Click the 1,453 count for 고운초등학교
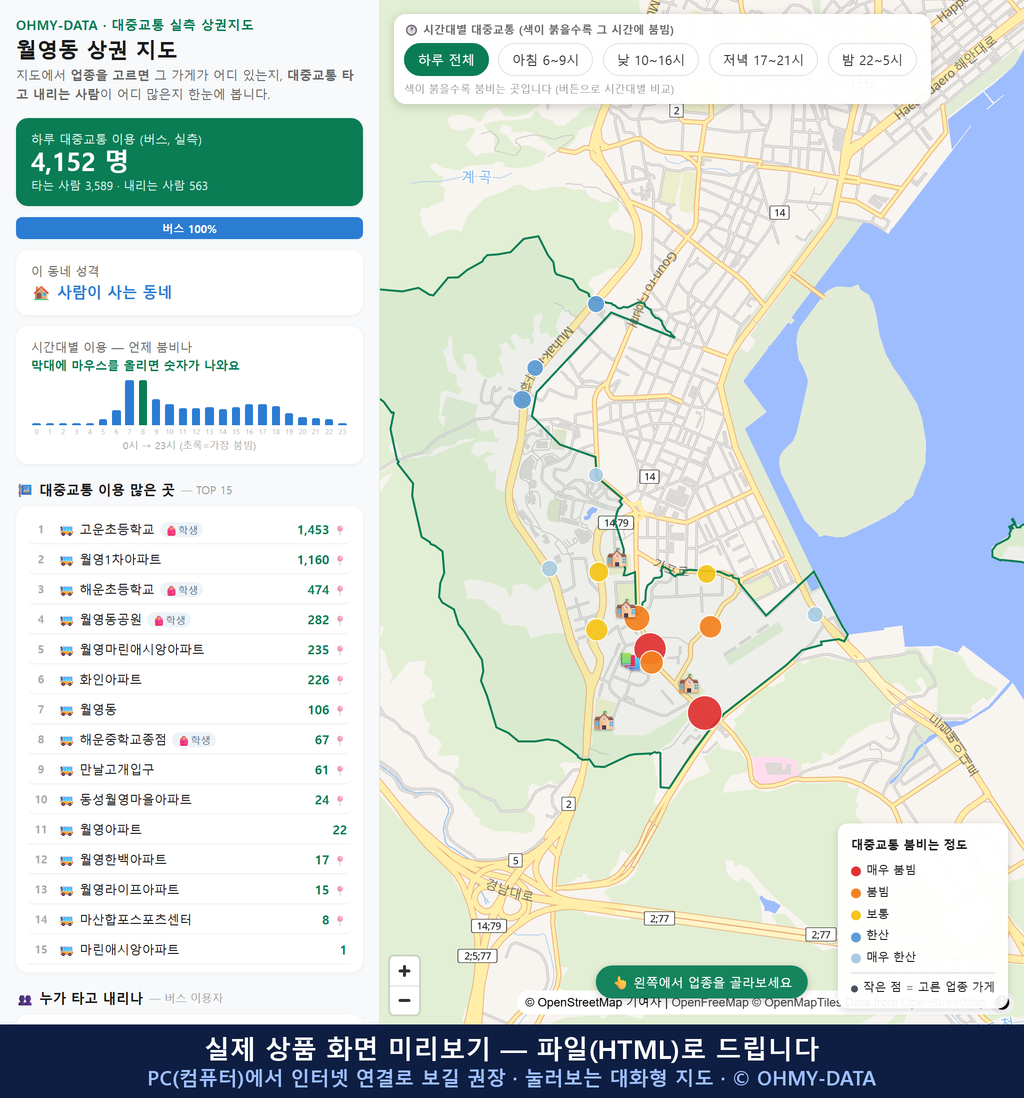The image size is (1024, 1098). [313, 530]
